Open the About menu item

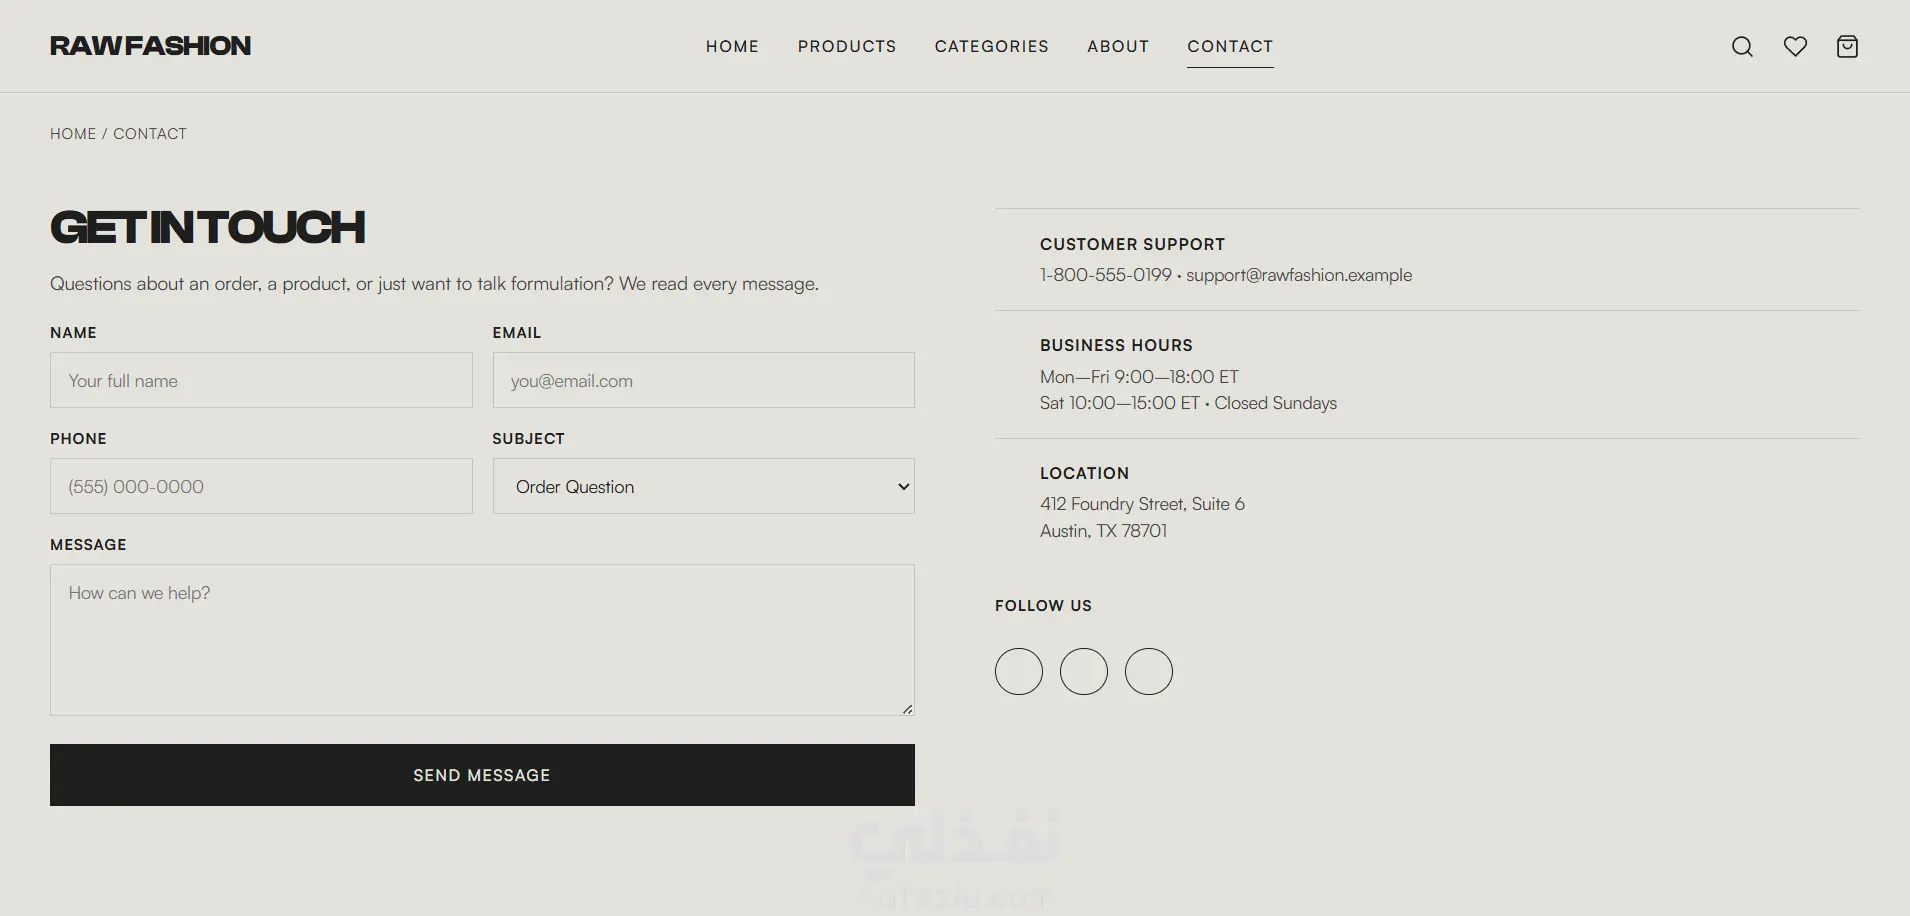pyautogui.click(x=1118, y=46)
